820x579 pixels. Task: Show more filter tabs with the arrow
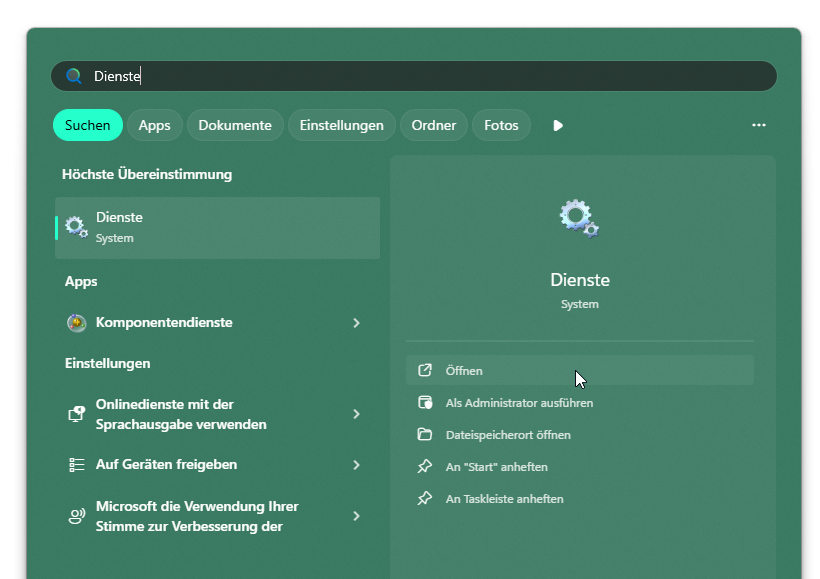[x=557, y=126]
